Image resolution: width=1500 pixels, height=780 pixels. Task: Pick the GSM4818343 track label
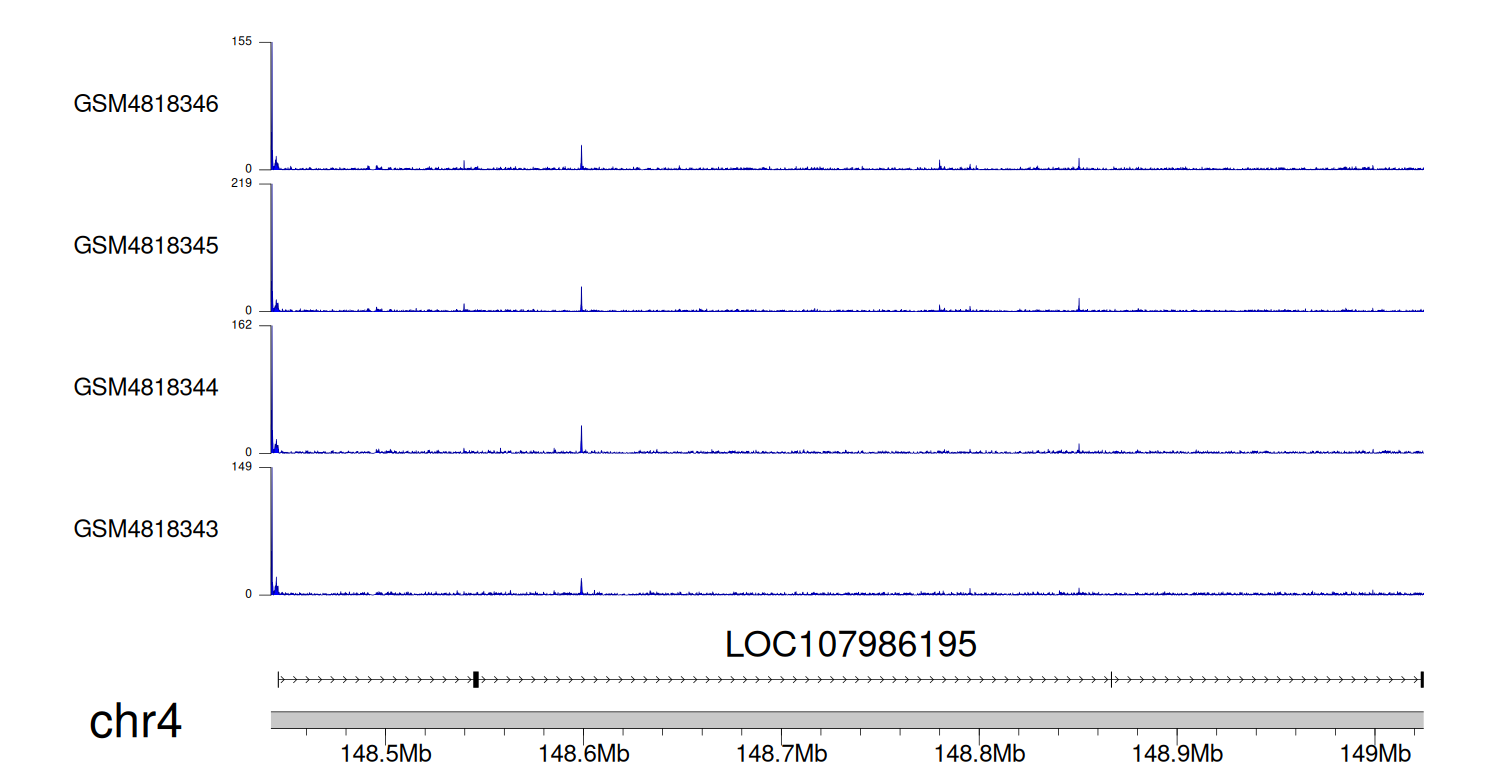tap(146, 528)
